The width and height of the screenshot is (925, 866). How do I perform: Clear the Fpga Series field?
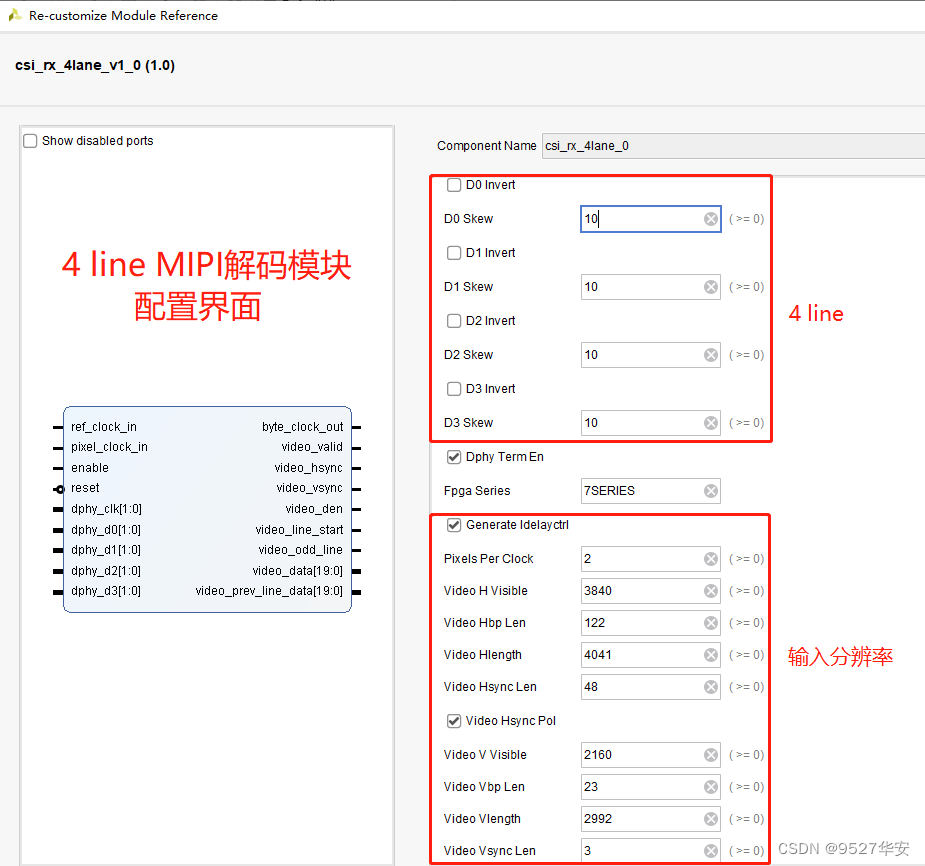coord(711,491)
